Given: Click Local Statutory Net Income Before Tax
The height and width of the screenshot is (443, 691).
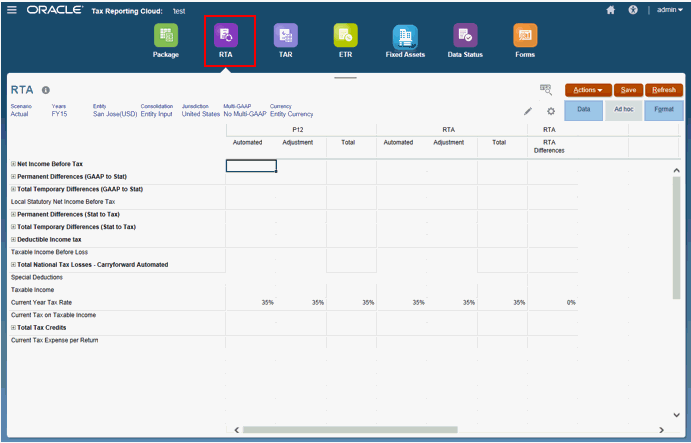Looking at the screenshot, I should [63, 202].
